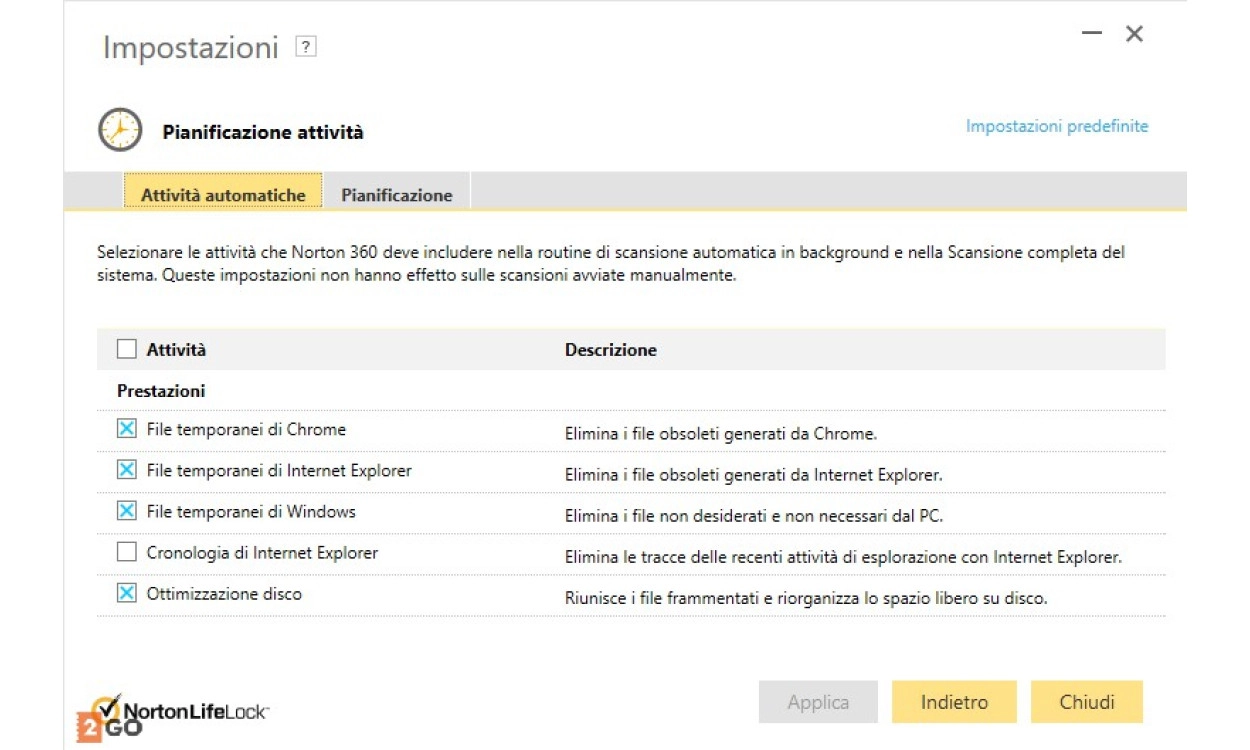Go back with the Indietro button
1250x750 pixels.
point(954,702)
